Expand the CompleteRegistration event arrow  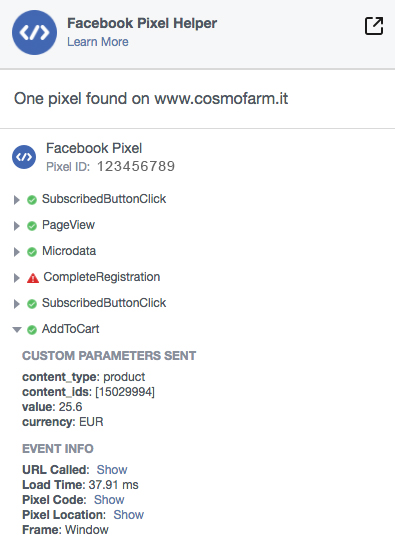pyautogui.click(x=16, y=278)
